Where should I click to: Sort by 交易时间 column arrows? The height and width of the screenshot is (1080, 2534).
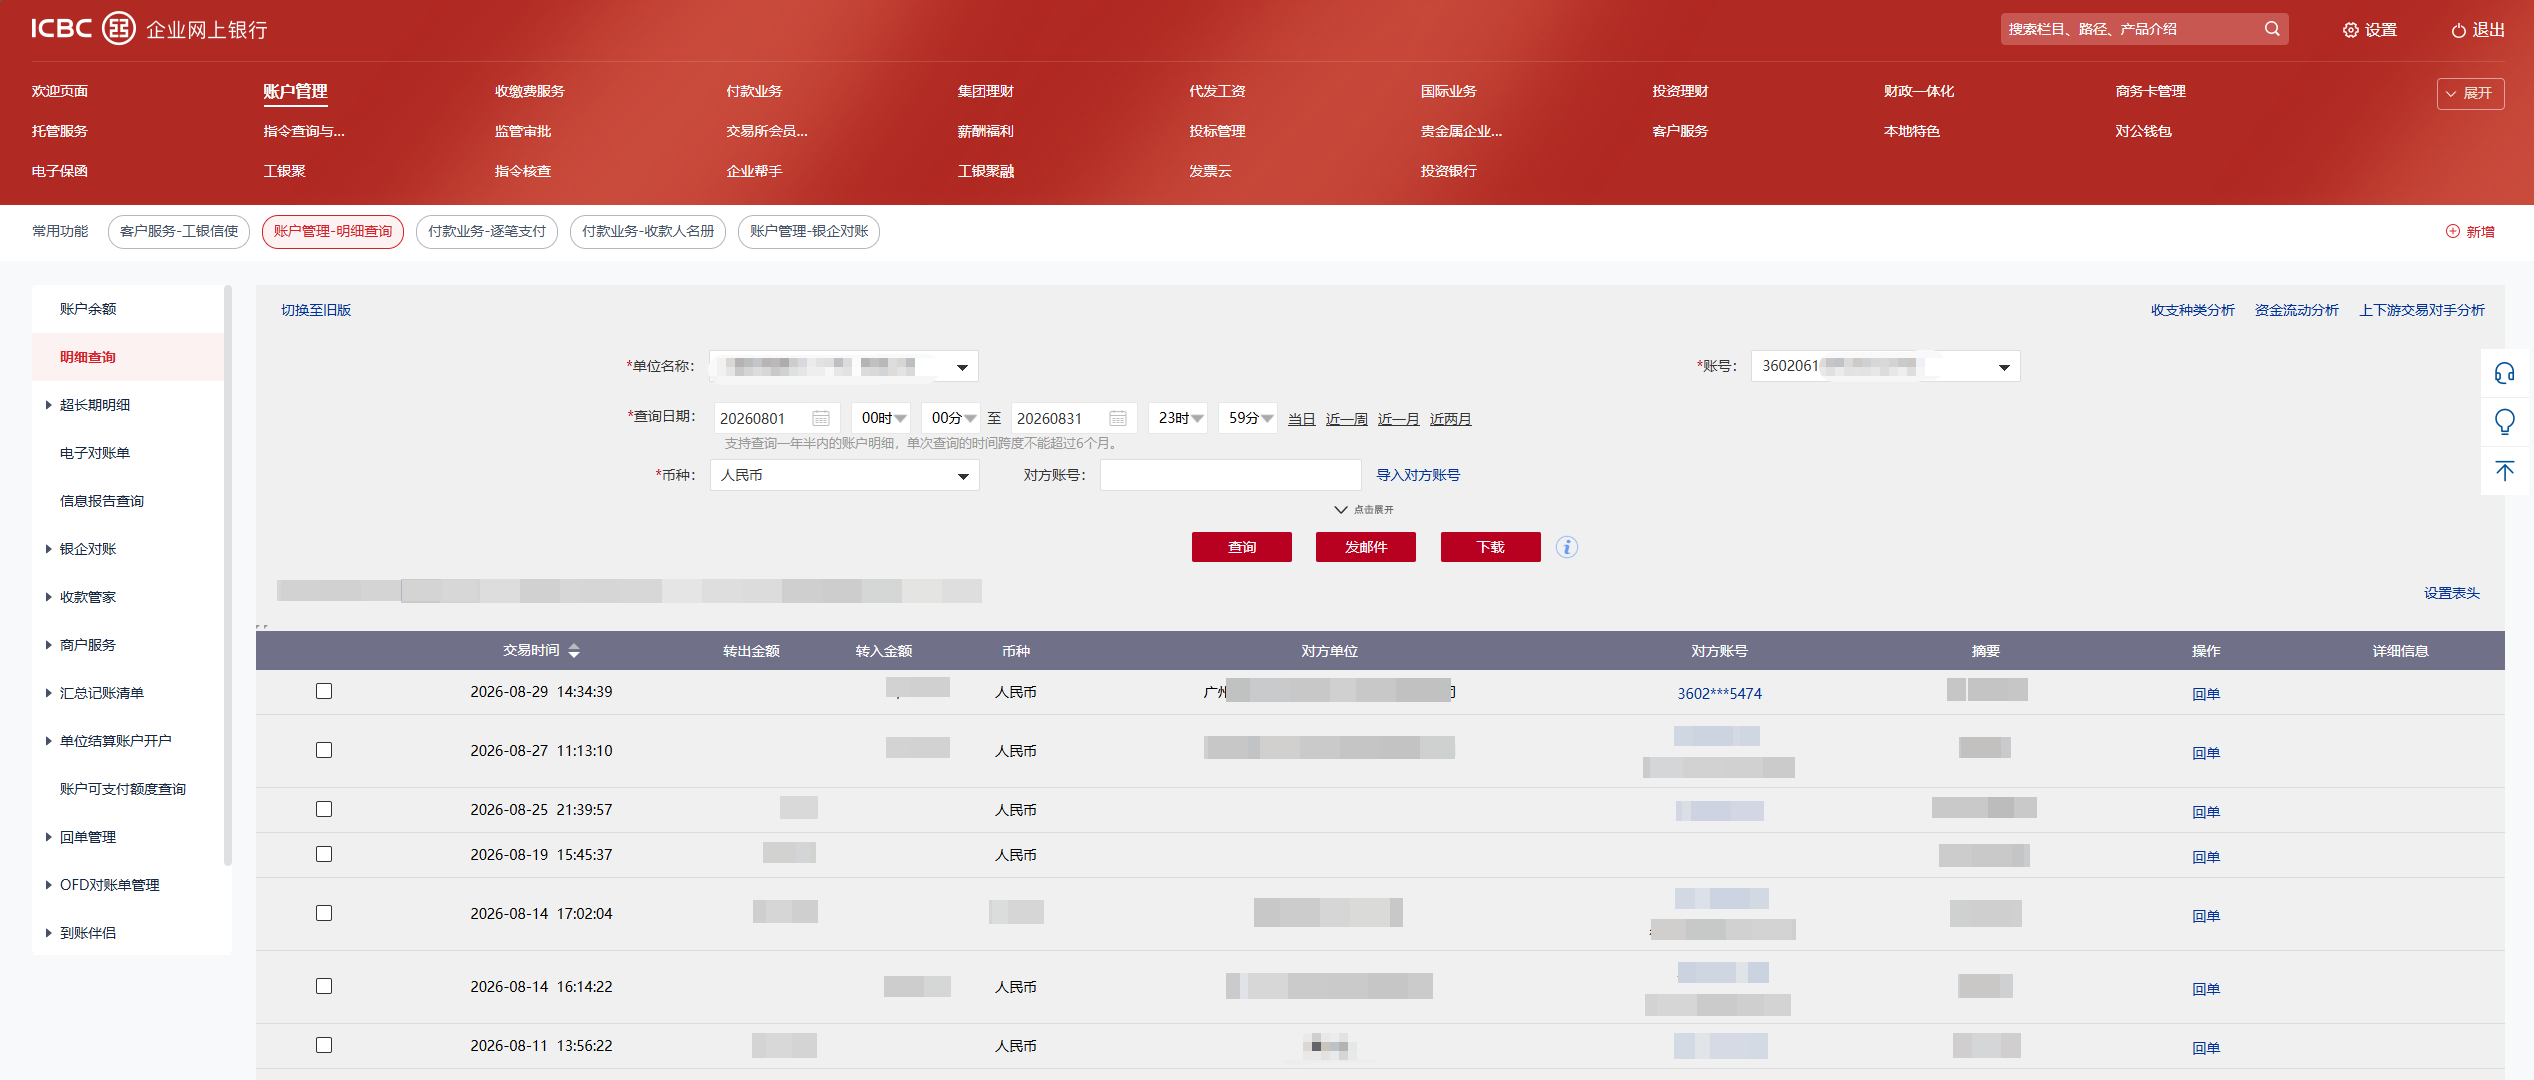574,651
